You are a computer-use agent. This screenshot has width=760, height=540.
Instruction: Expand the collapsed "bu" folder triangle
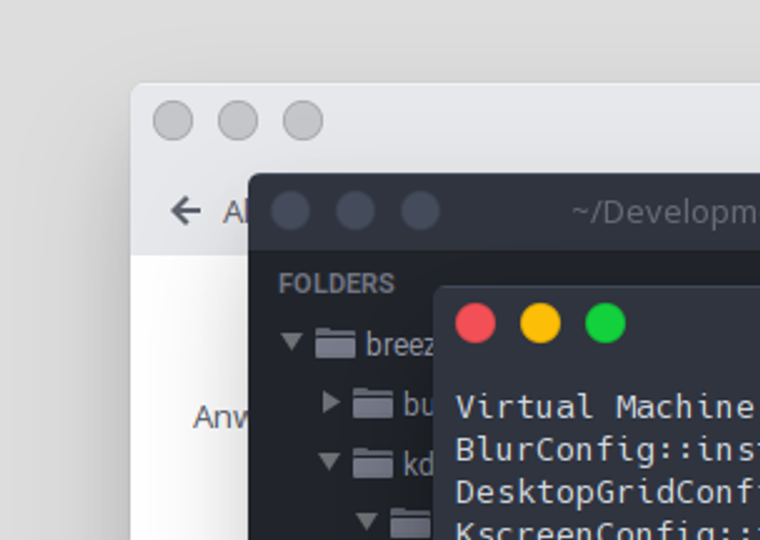tap(331, 402)
